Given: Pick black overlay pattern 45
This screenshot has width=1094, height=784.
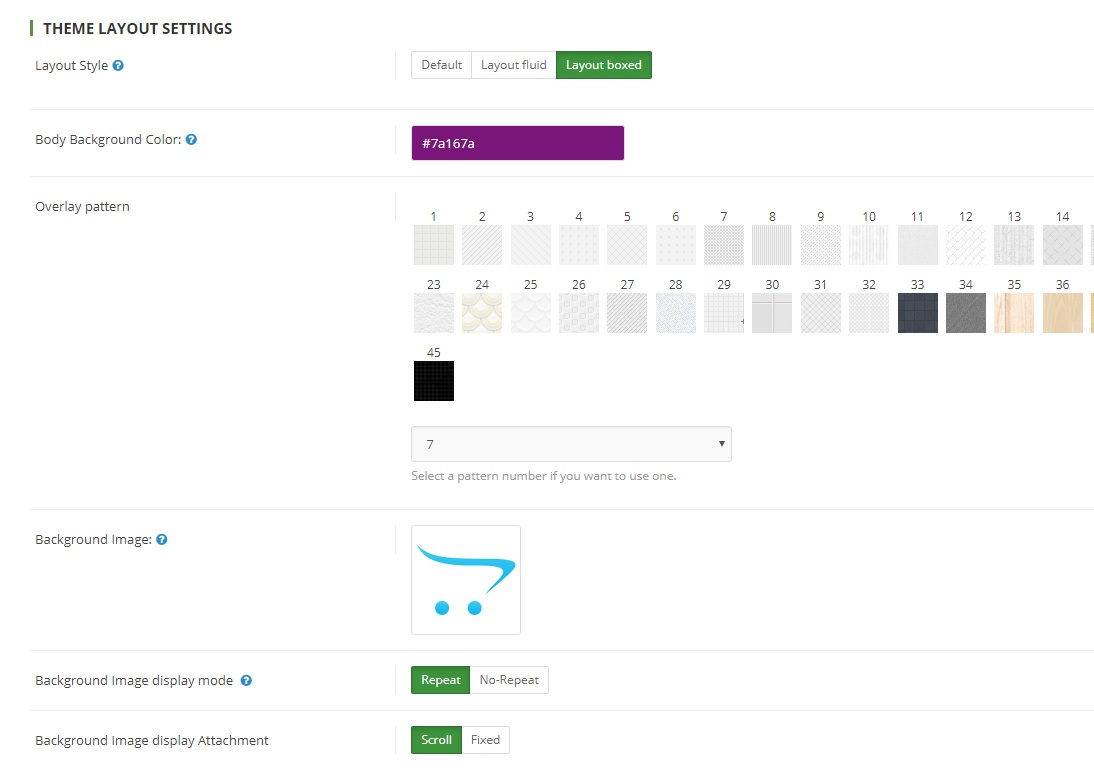Looking at the screenshot, I should (x=434, y=381).
